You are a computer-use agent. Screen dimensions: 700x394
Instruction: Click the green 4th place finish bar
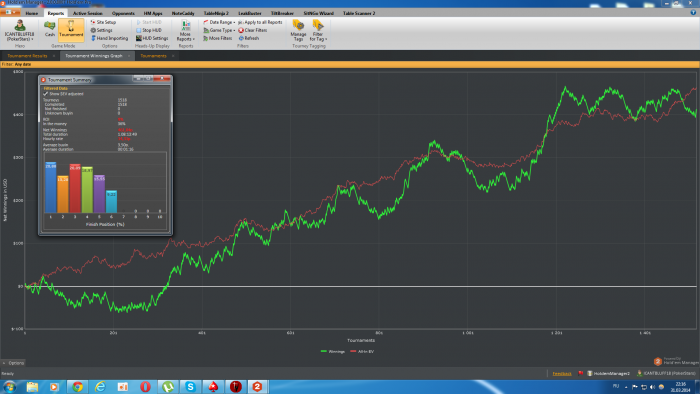[87, 190]
